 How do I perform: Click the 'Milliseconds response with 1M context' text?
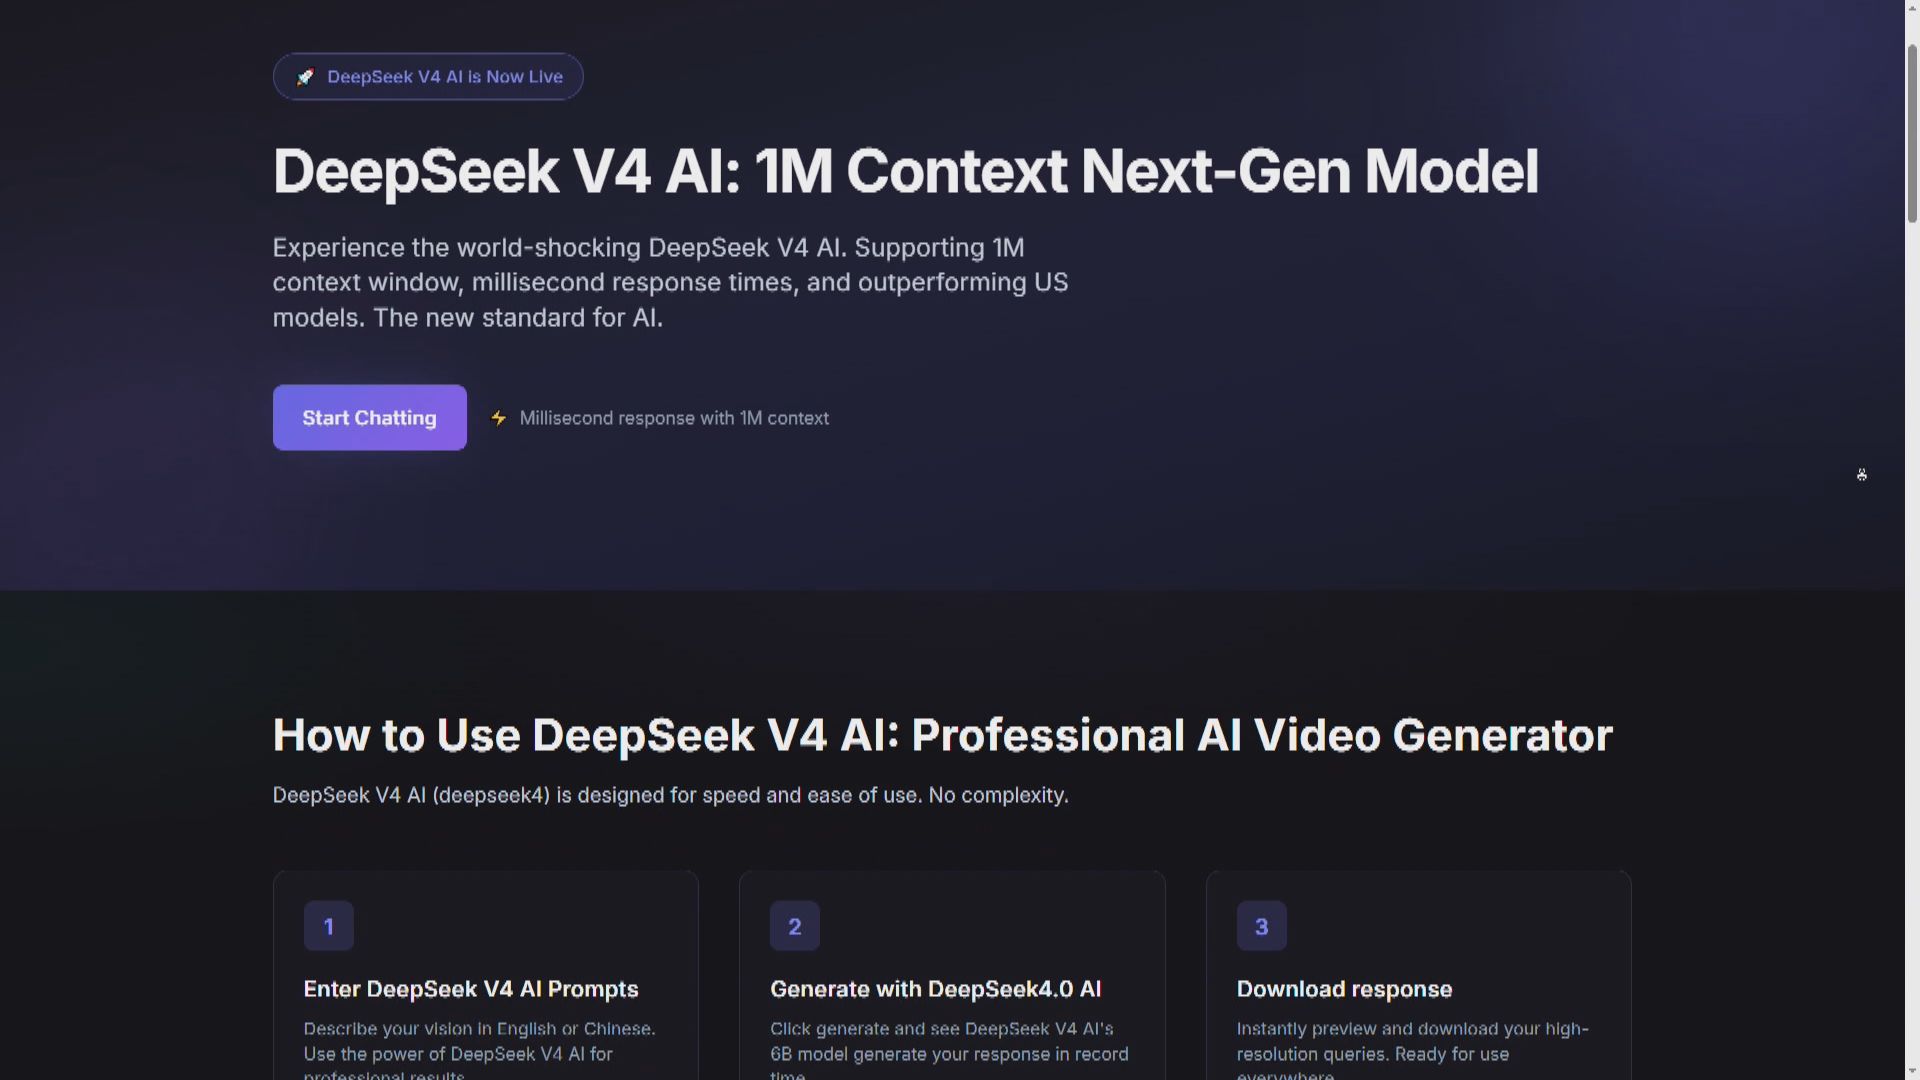674,418
